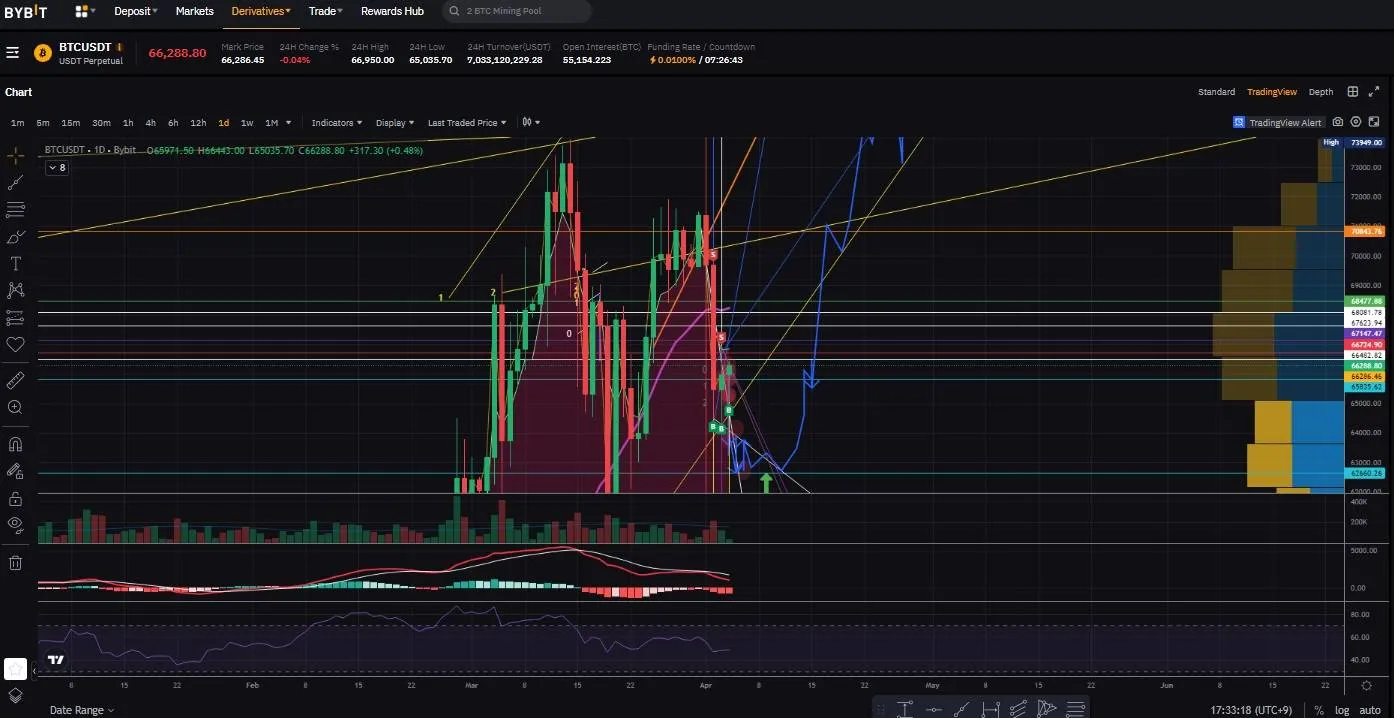Click the 62660.26 teal price label
Image resolution: width=1394 pixels, height=718 pixels.
click(x=1365, y=473)
